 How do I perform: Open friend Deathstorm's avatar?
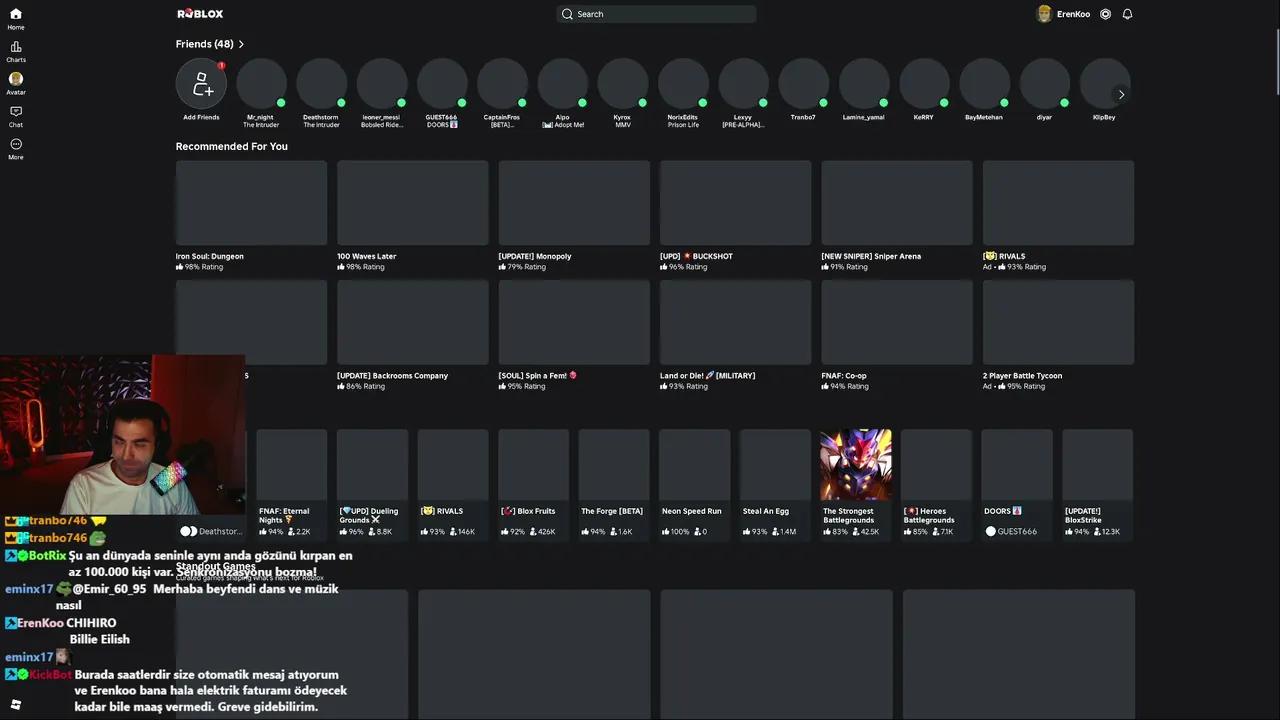pyautogui.click(x=321, y=83)
